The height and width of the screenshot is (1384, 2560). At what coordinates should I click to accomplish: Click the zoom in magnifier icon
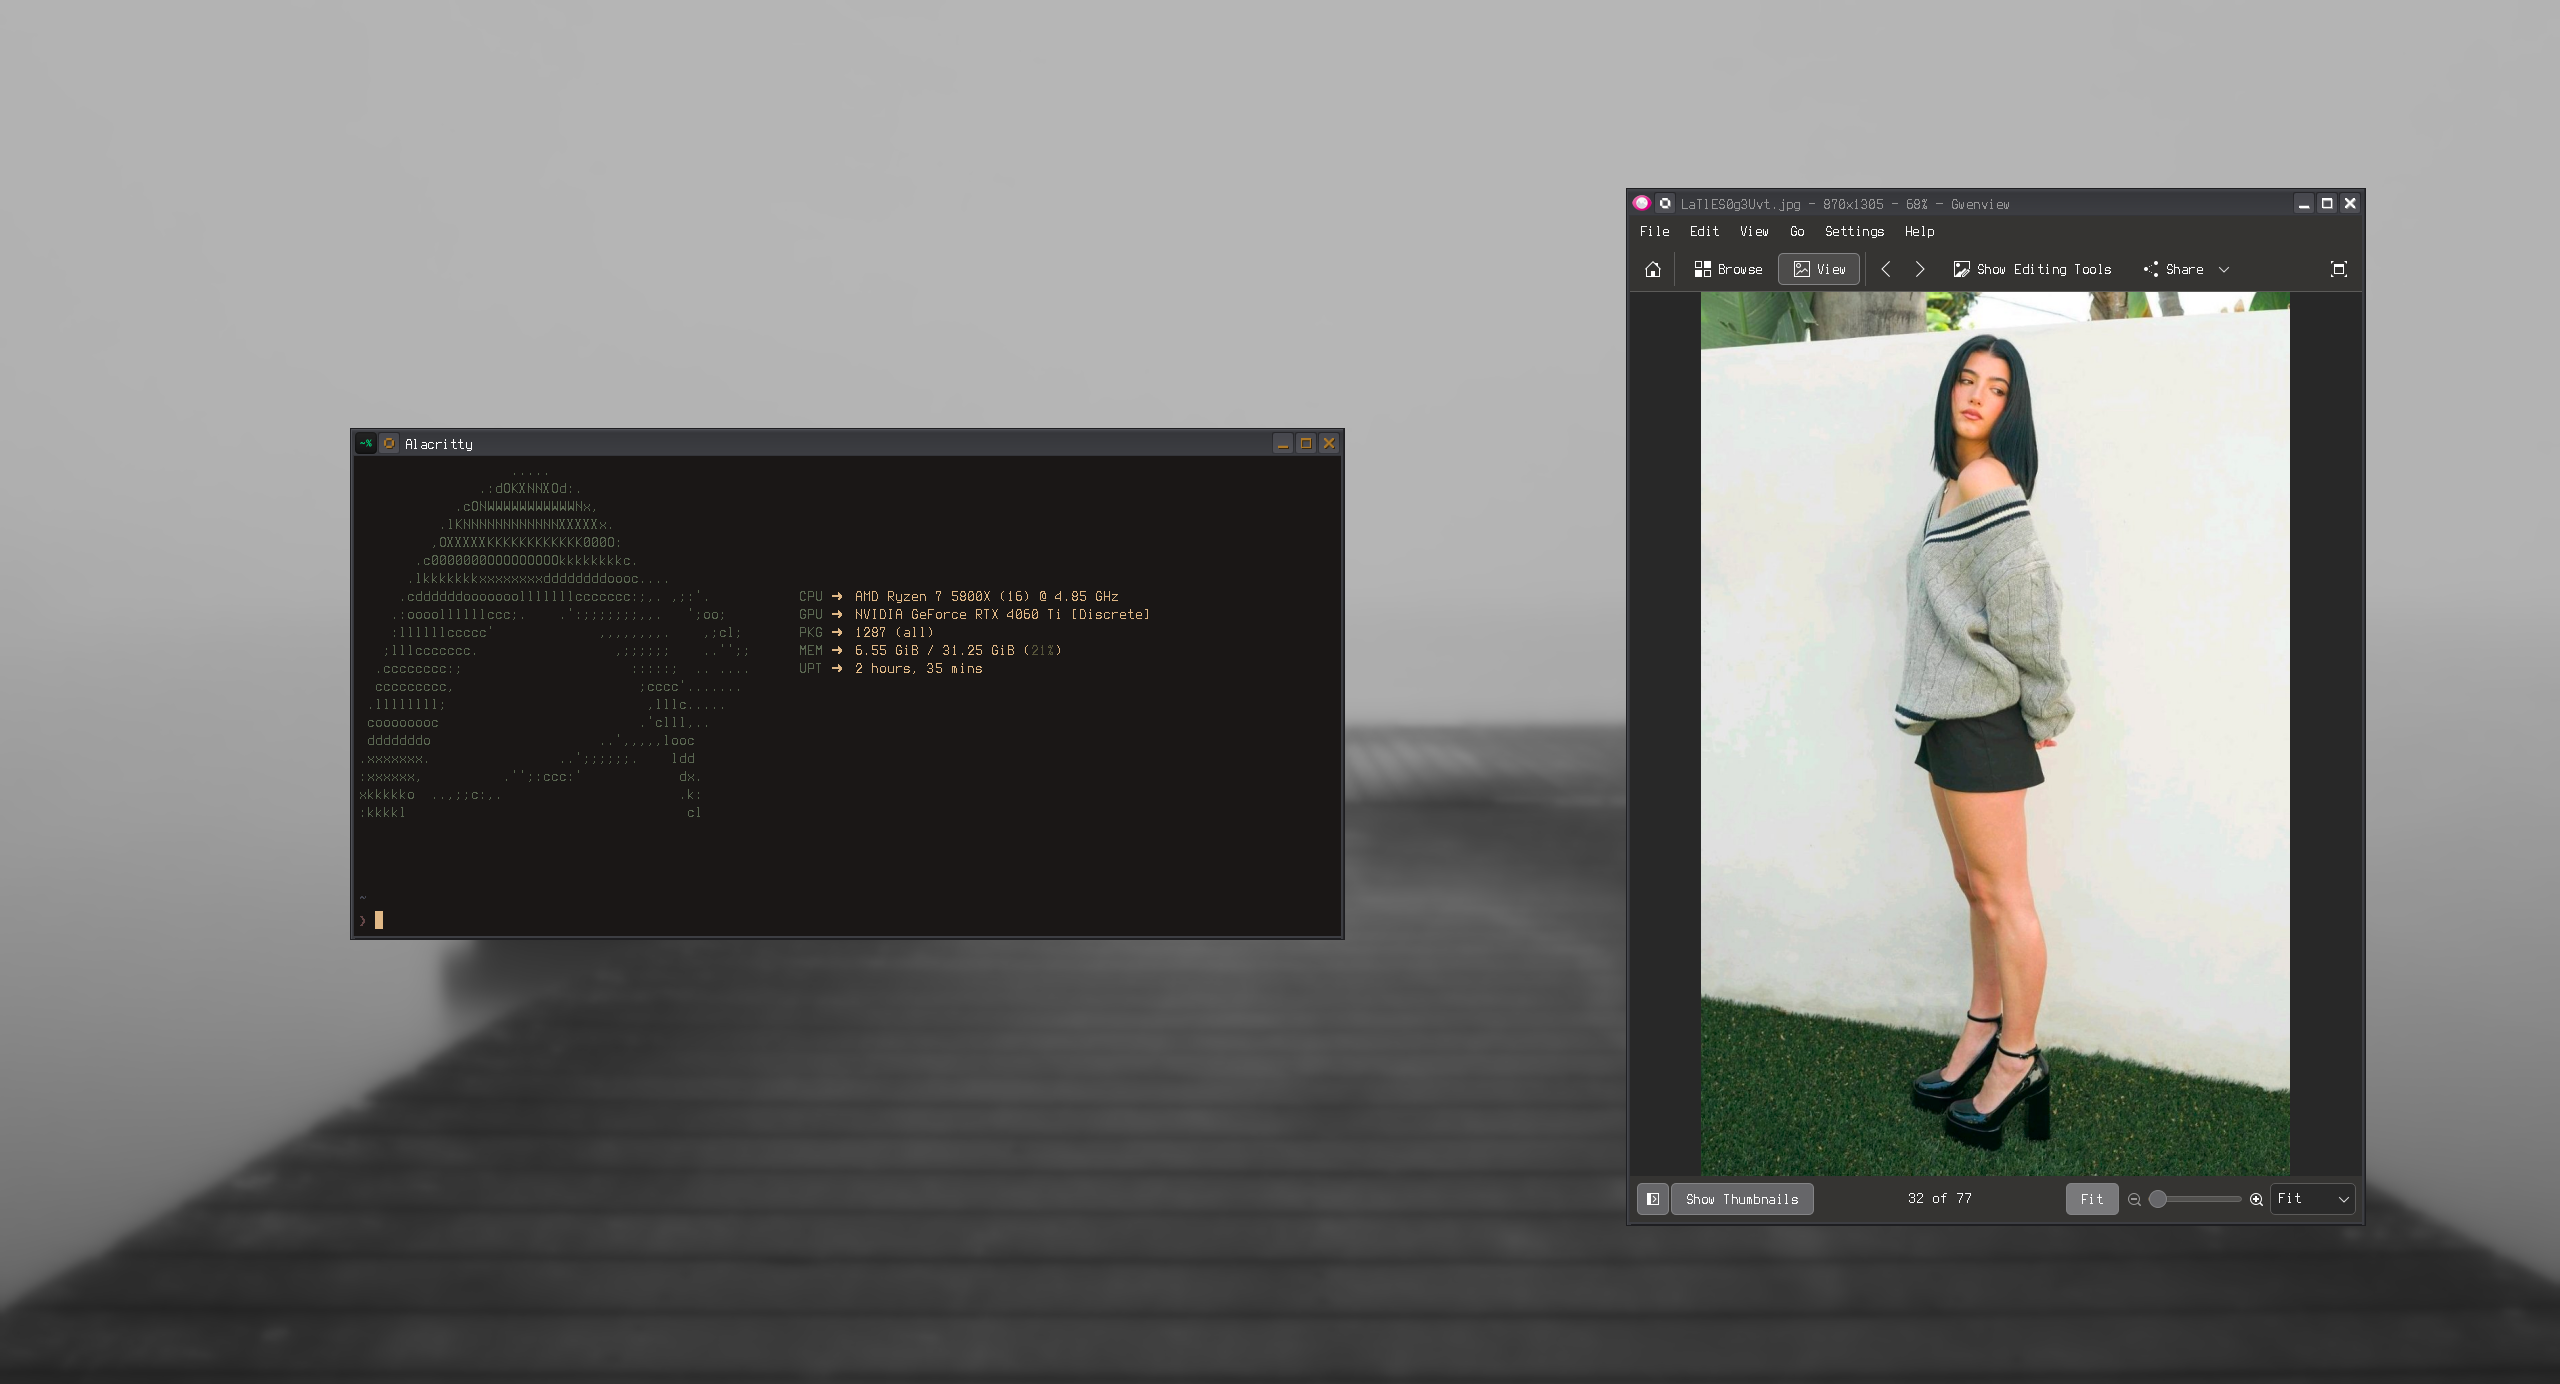point(2256,1199)
